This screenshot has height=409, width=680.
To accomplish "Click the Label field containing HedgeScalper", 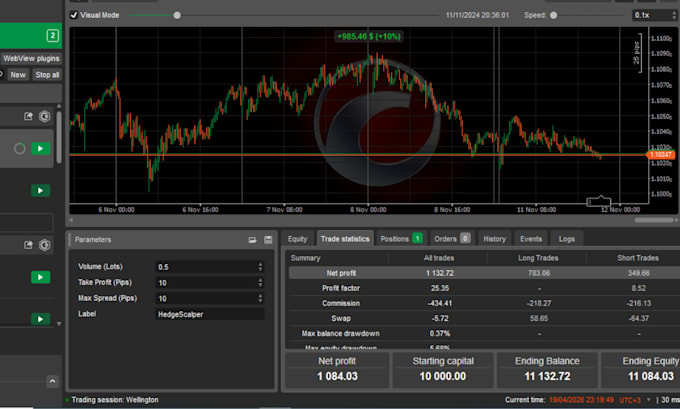I will click(x=209, y=314).
